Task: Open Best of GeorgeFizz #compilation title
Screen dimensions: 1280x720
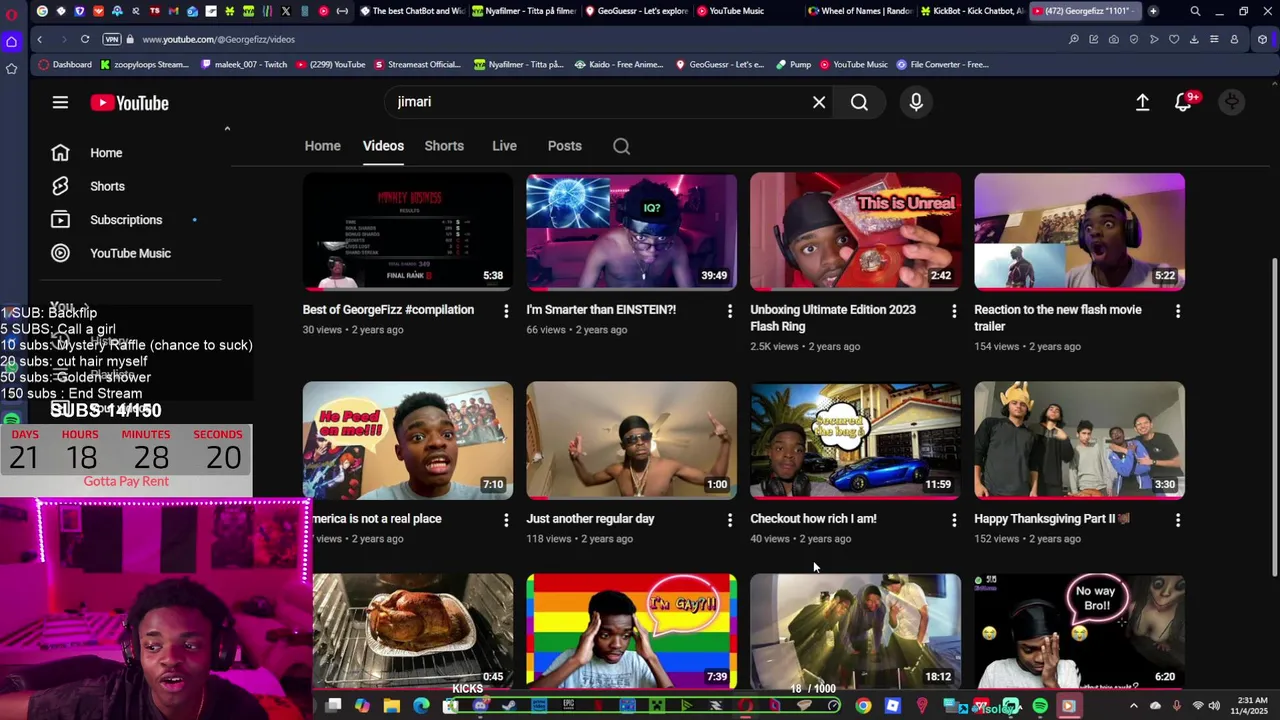Action: (388, 310)
